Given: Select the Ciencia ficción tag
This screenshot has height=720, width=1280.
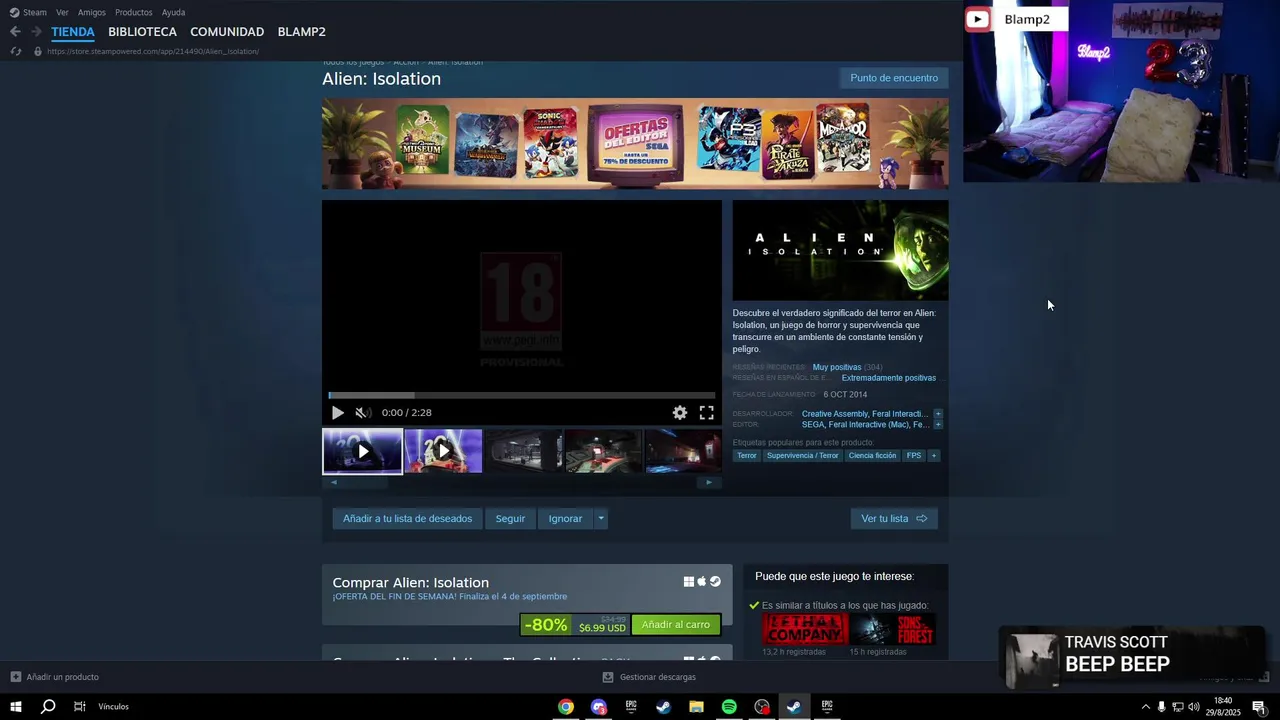Looking at the screenshot, I should (872, 456).
